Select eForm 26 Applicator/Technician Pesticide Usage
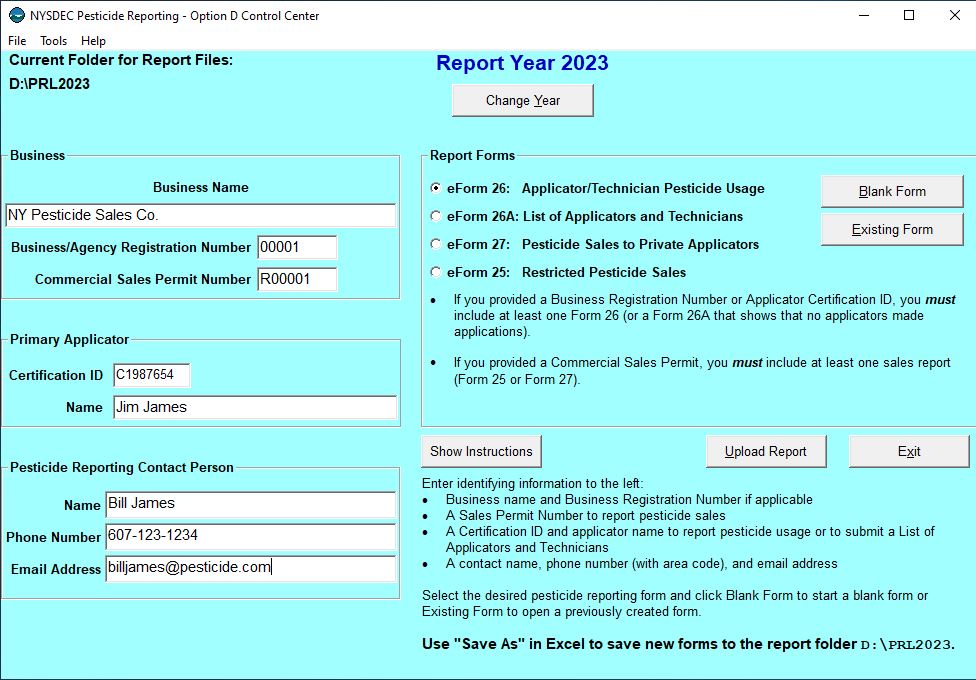The width and height of the screenshot is (976, 680). coord(436,188)
